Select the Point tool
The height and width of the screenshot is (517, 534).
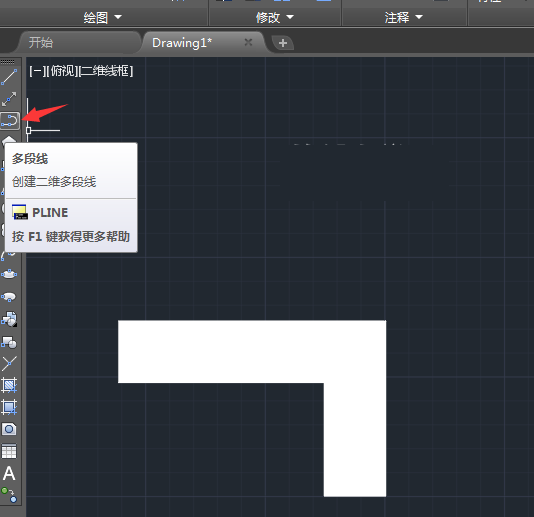[x=9, y=364]
